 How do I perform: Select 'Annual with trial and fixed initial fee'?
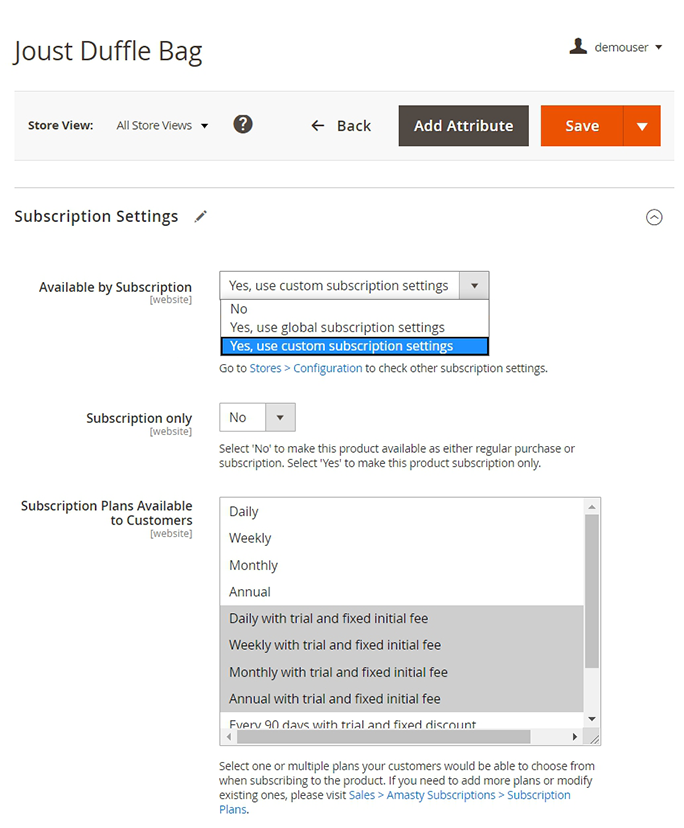pos(335,699)
